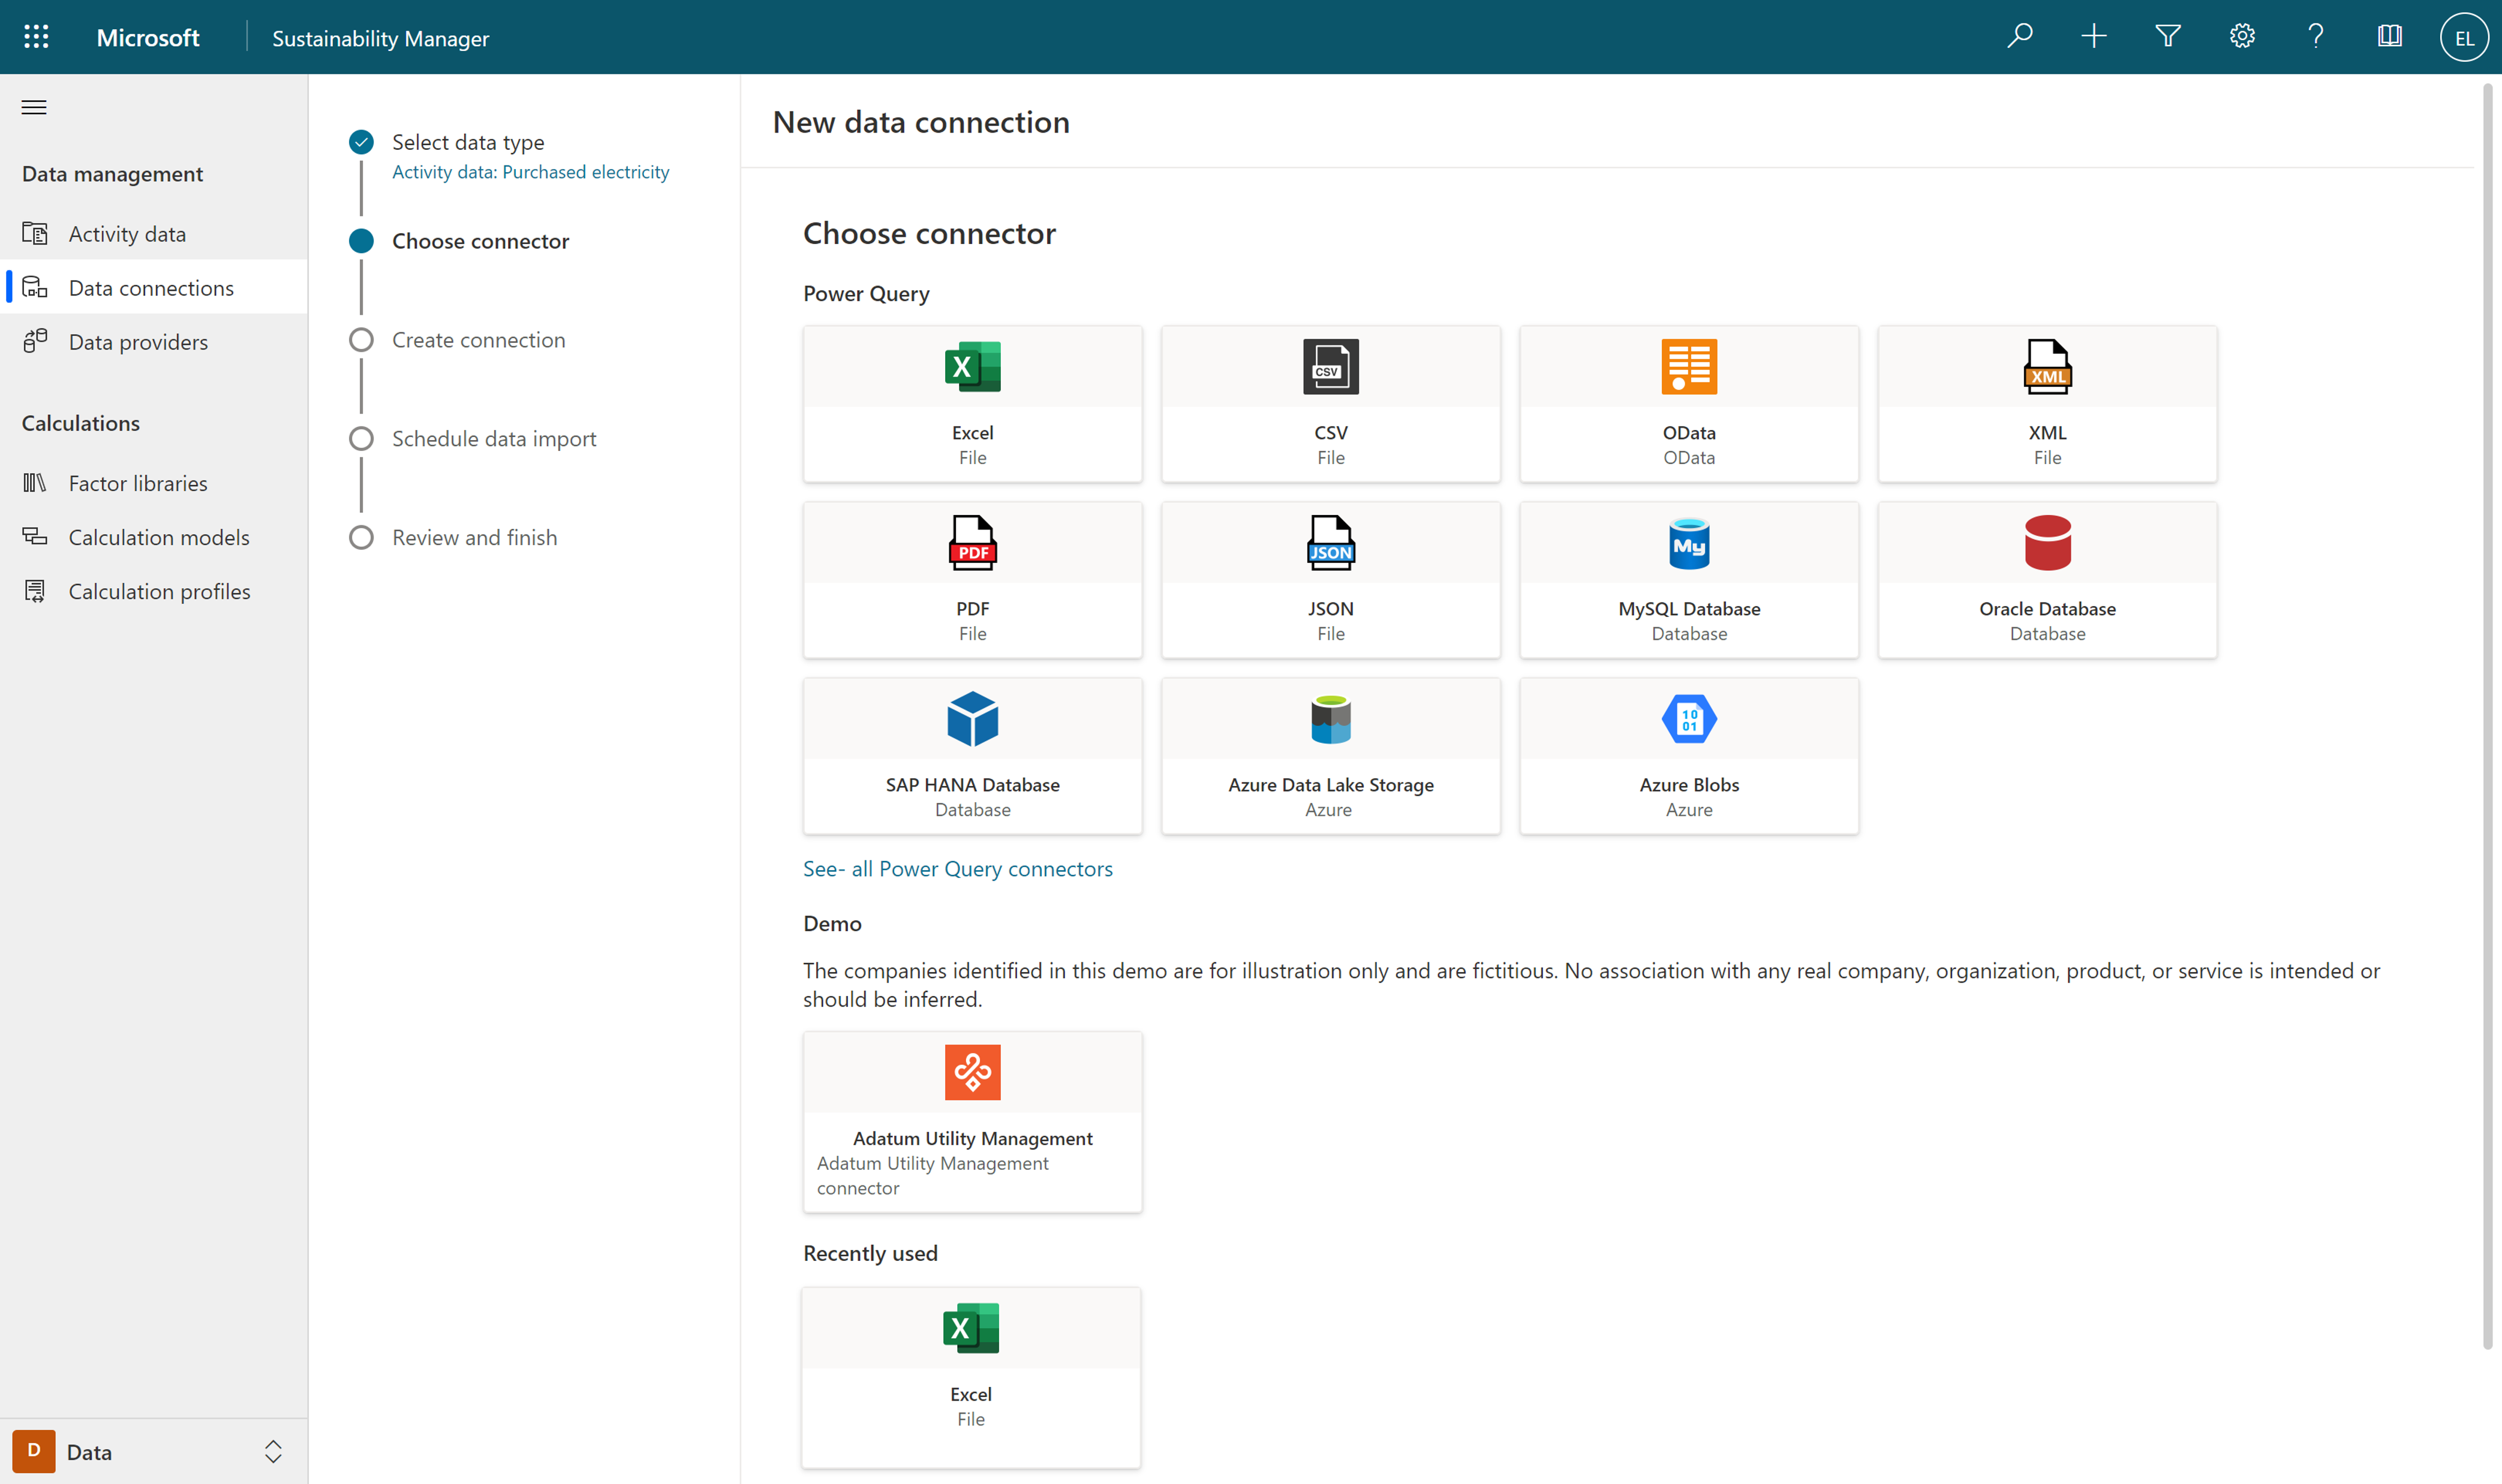This screenshot has height=1484, width=2502.
Task: Click the Review and finish step circle
Action: pyautogui.click(x=361, y=538)
